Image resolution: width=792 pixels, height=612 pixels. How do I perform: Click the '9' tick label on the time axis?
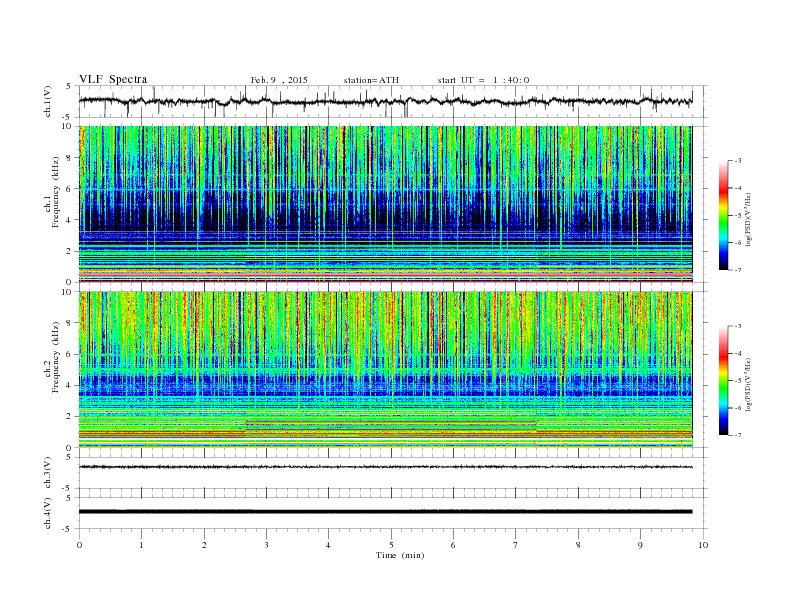640,545
